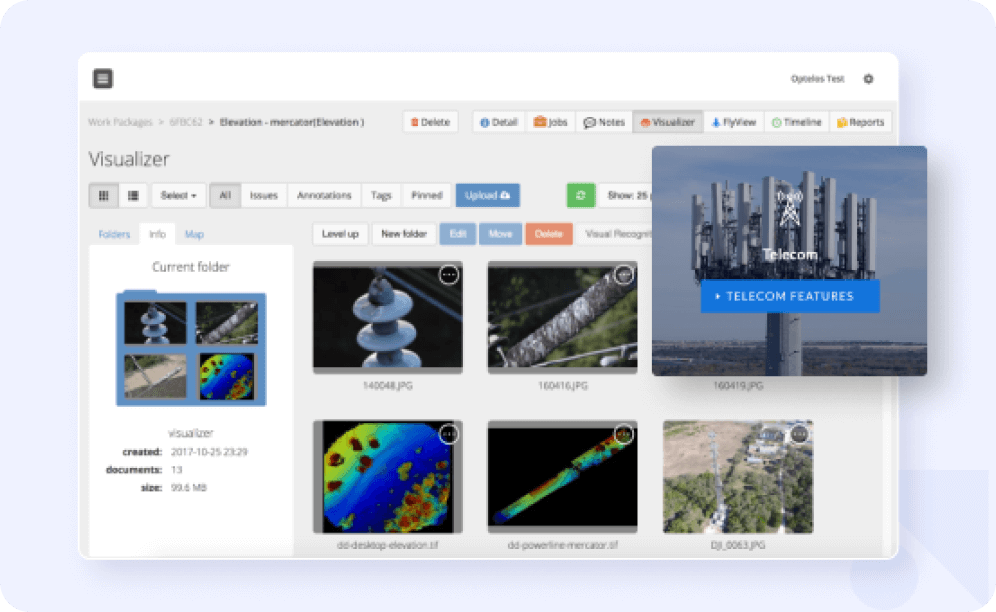Viewport: 996px width, 612px height.
Task: Select the Jobs tab icon in toolbar
Action: pyautogui.click(x=538, y=121)
